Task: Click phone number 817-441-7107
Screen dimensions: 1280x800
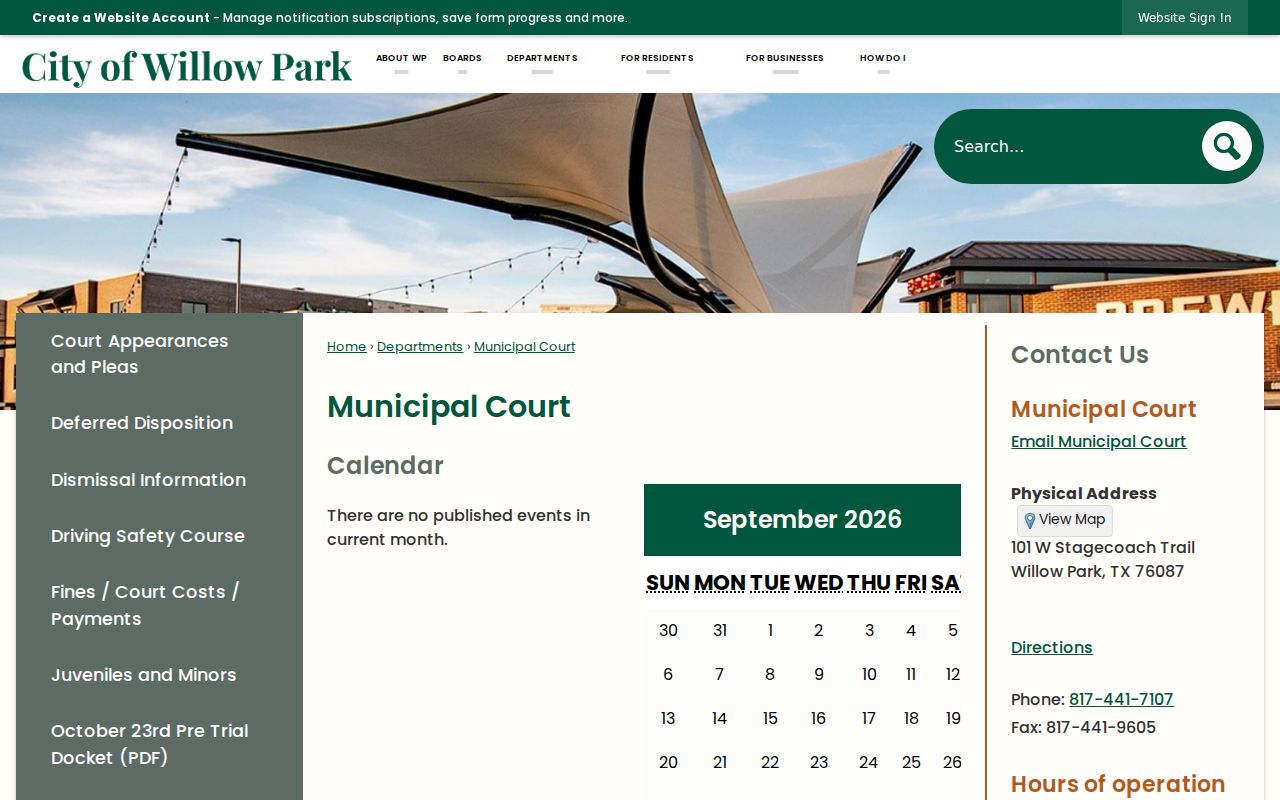Action: 1121,699
